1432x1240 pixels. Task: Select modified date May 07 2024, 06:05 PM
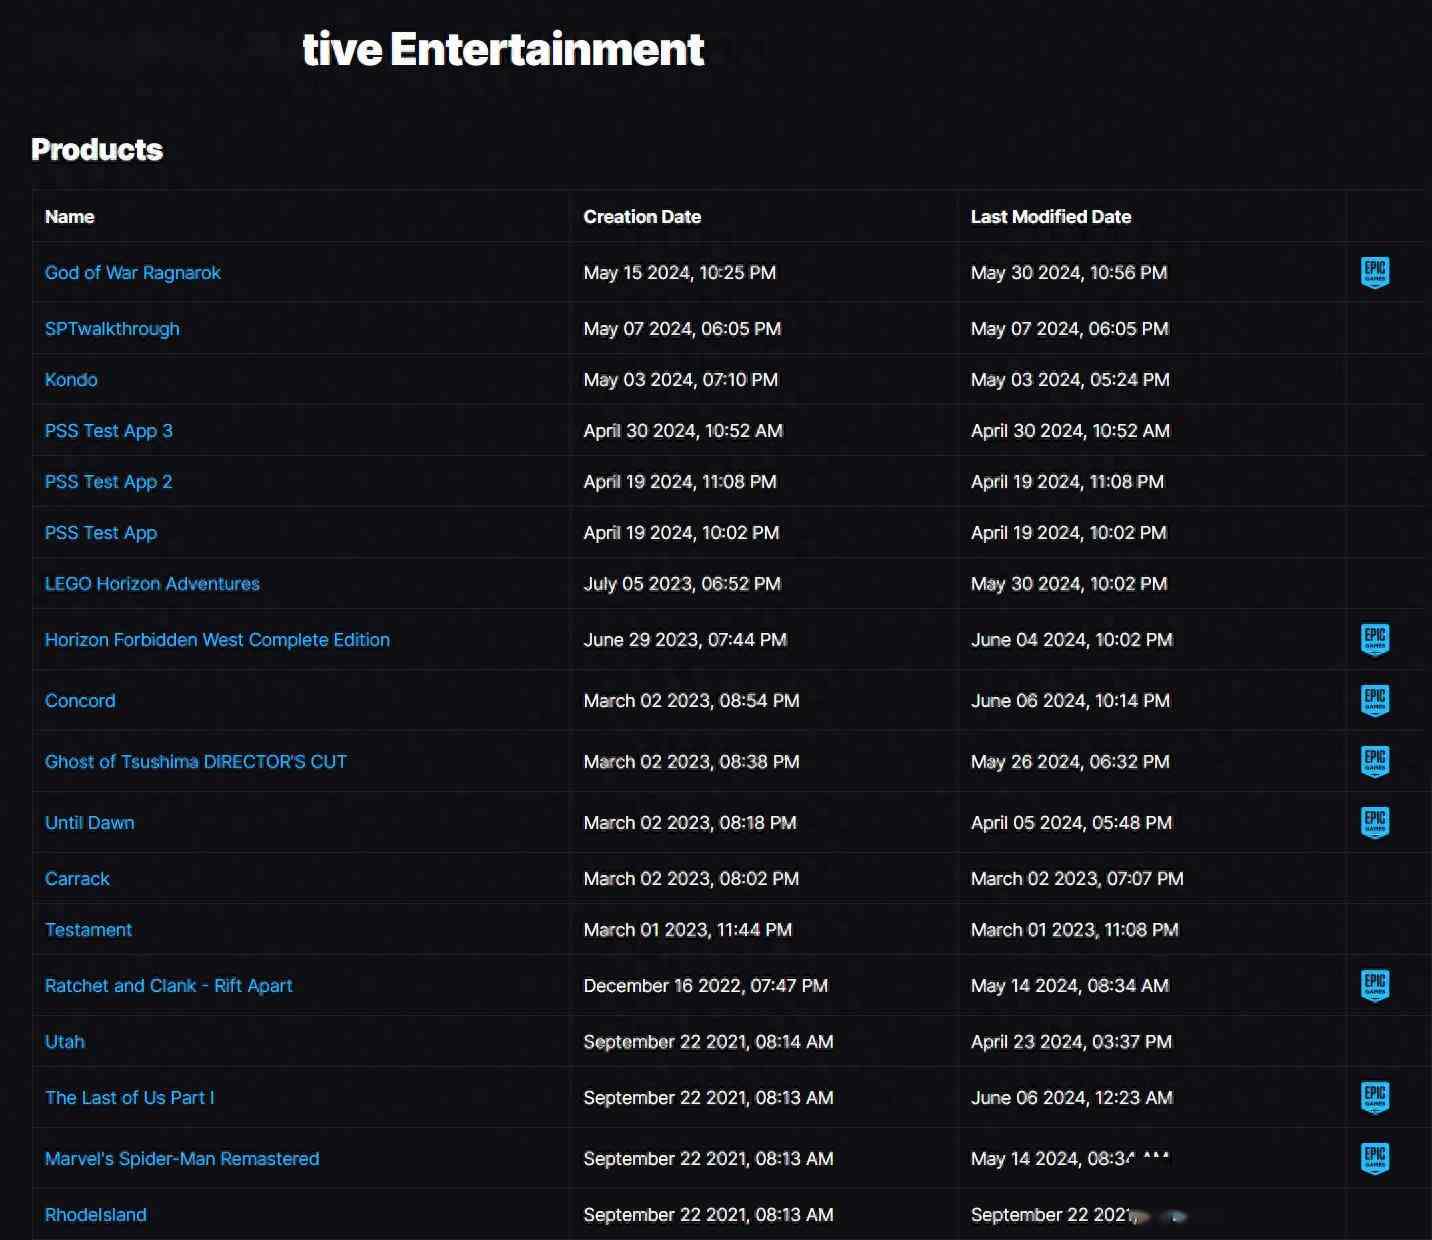coord(1070,329)
